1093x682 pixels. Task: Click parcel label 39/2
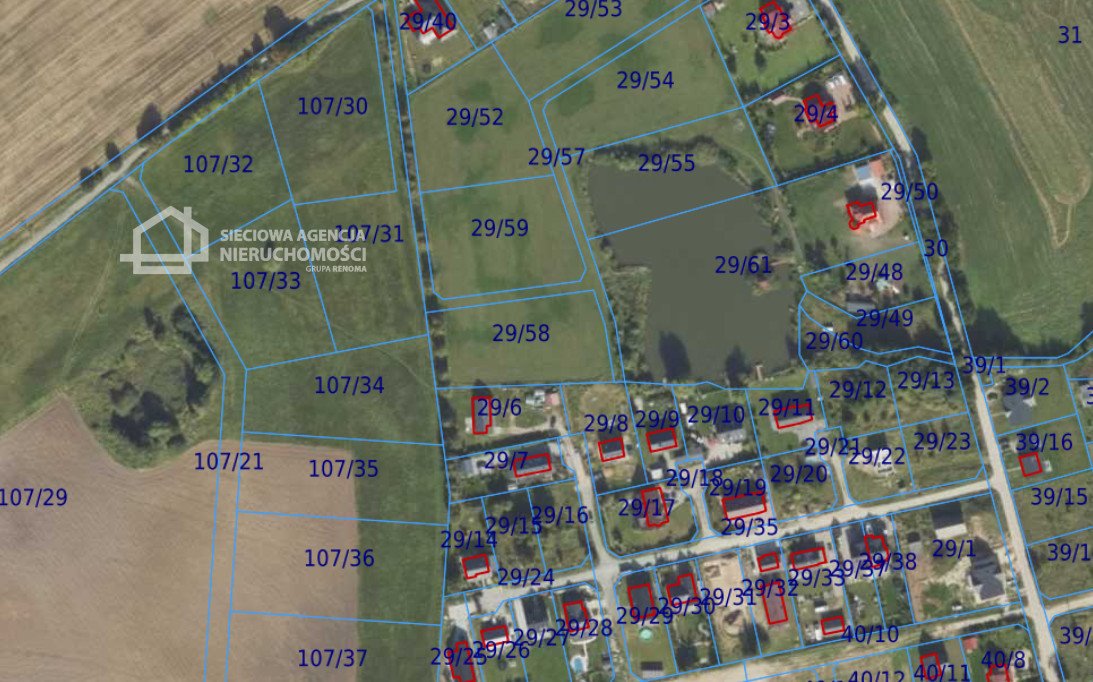click(1027, 388)
